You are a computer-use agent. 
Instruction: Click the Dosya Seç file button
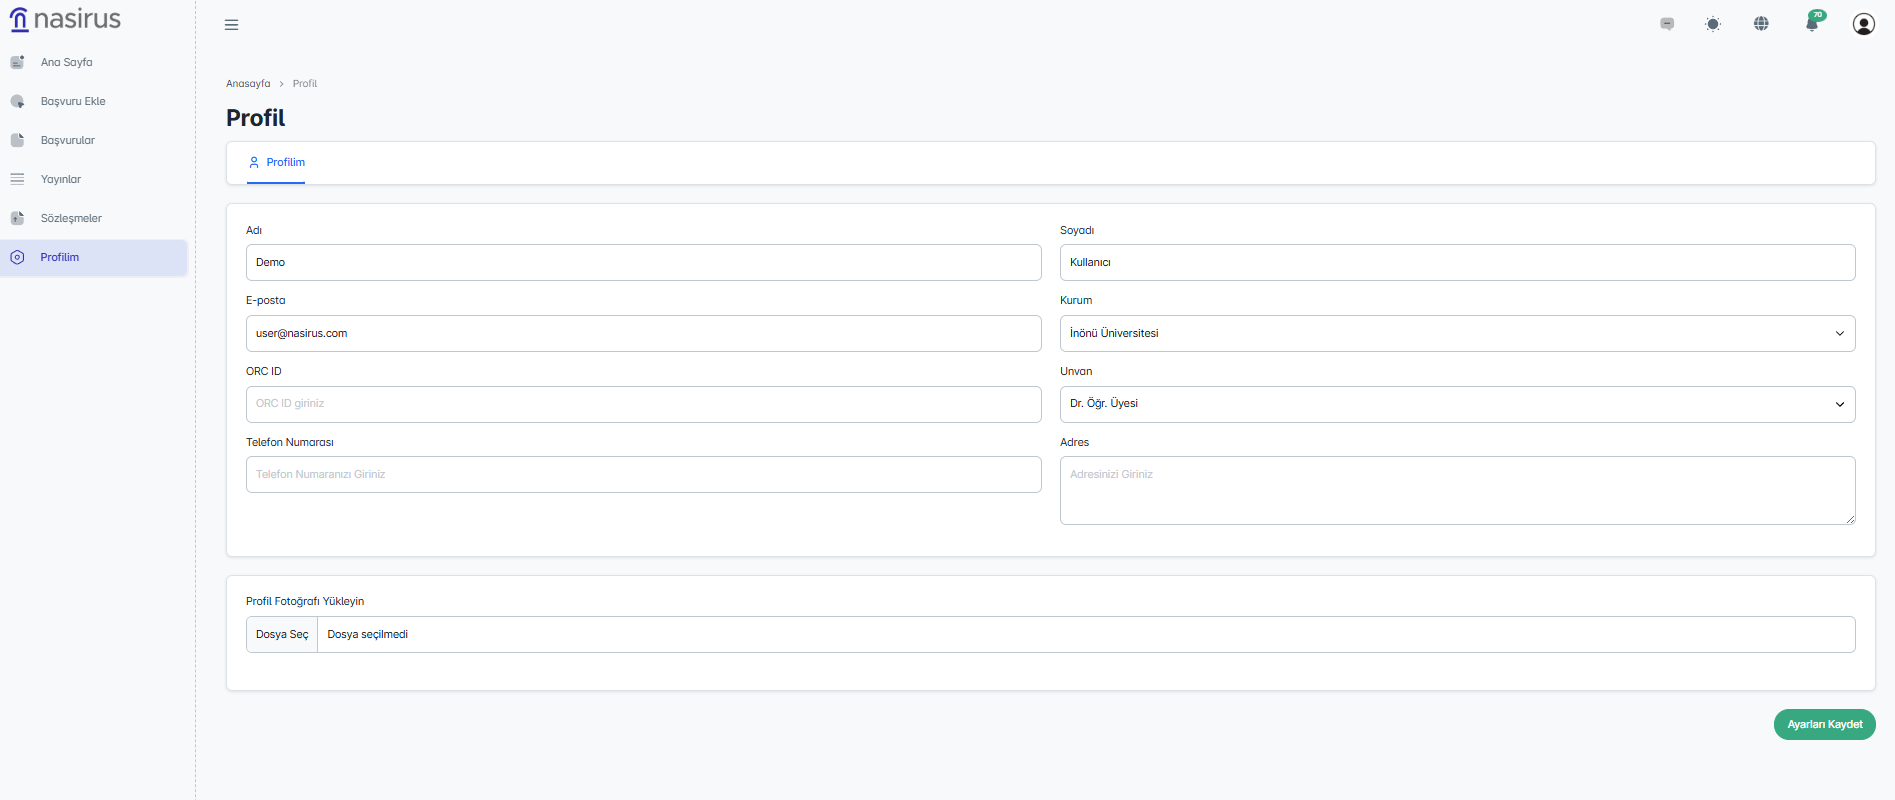[282, 635]
